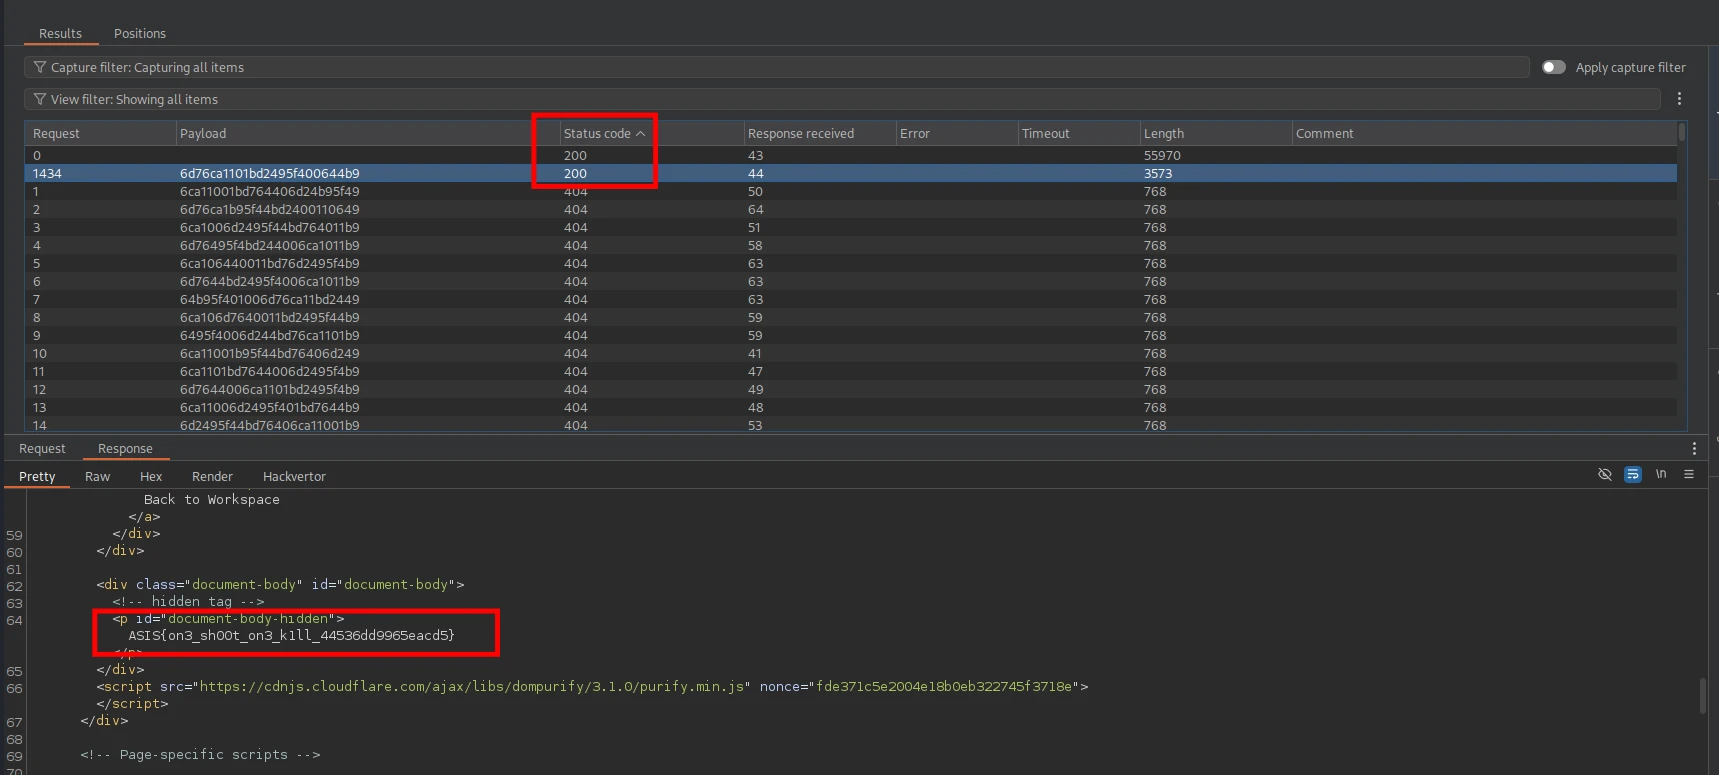Open the response panel three-dot menu
The height and width of the screenshot is (775, 1719).
[1694, 449]
